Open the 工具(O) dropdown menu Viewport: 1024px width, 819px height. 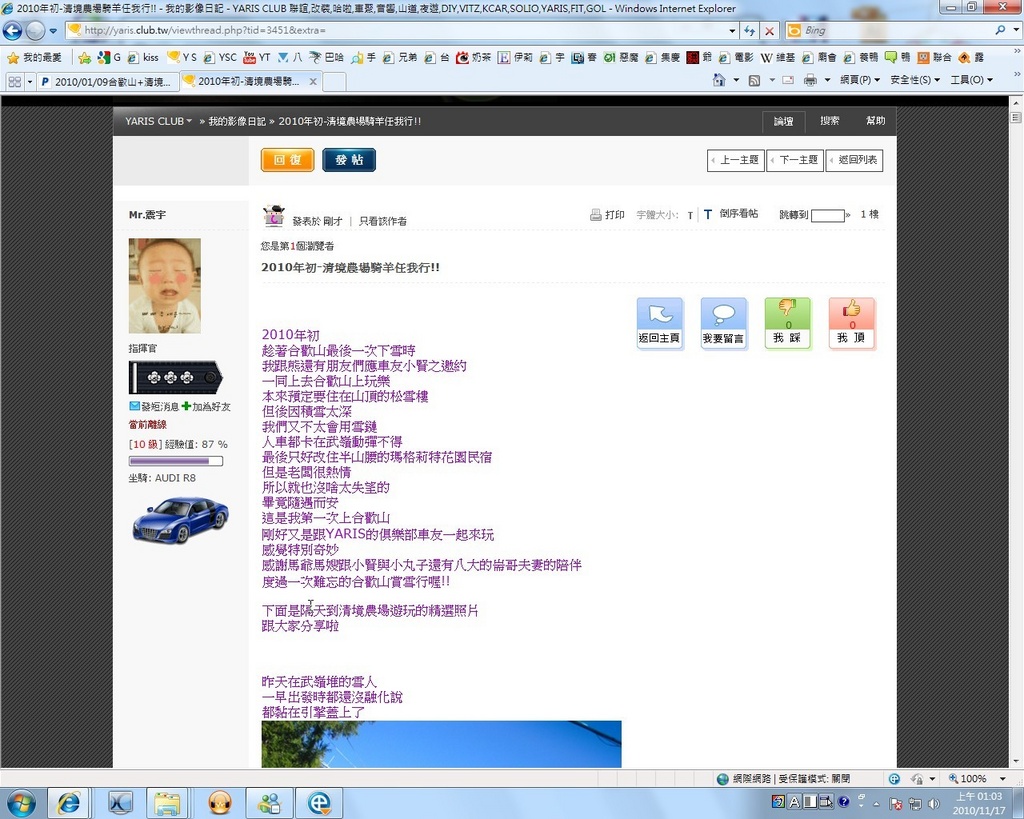(971, 80)
